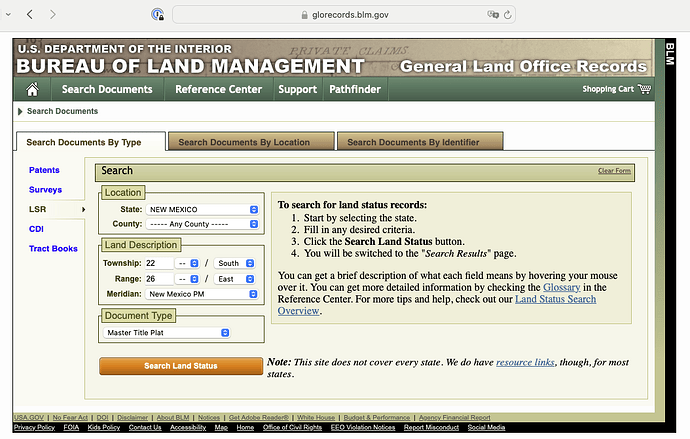Open the Pathfinder menu
This screenshot has height=439, width=690.
[x=355, y=89]
